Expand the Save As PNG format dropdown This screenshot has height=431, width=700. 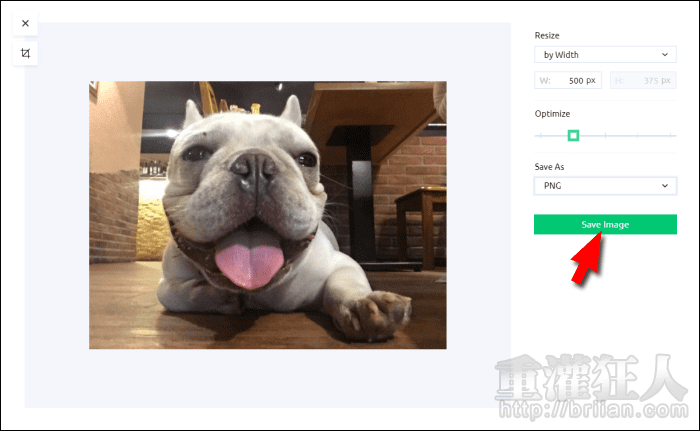click(x=605, y=185)
